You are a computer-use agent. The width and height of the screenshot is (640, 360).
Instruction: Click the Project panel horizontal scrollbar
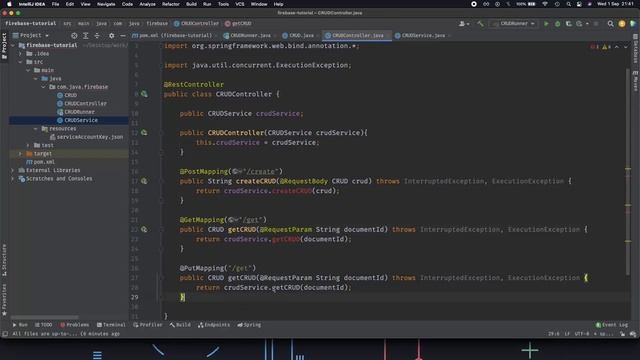pos(44,317)
